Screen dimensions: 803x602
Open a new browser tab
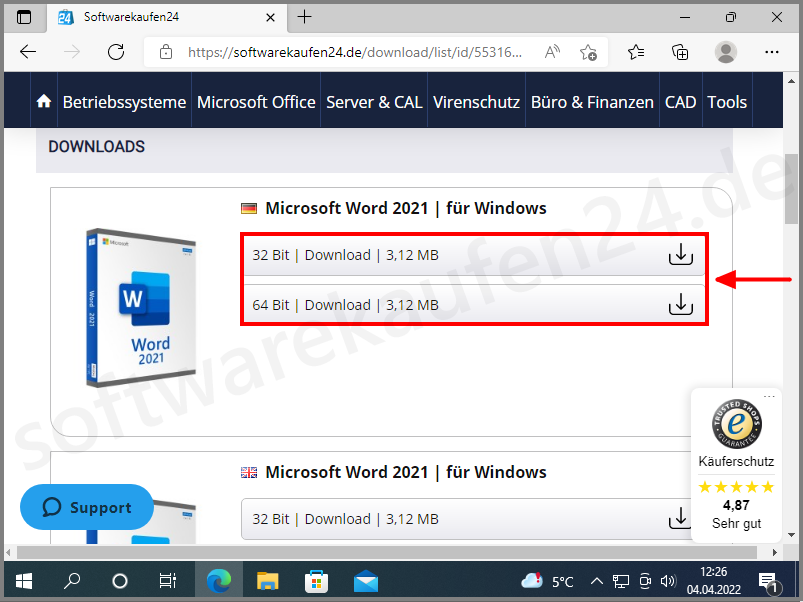(x=305, y=17)
